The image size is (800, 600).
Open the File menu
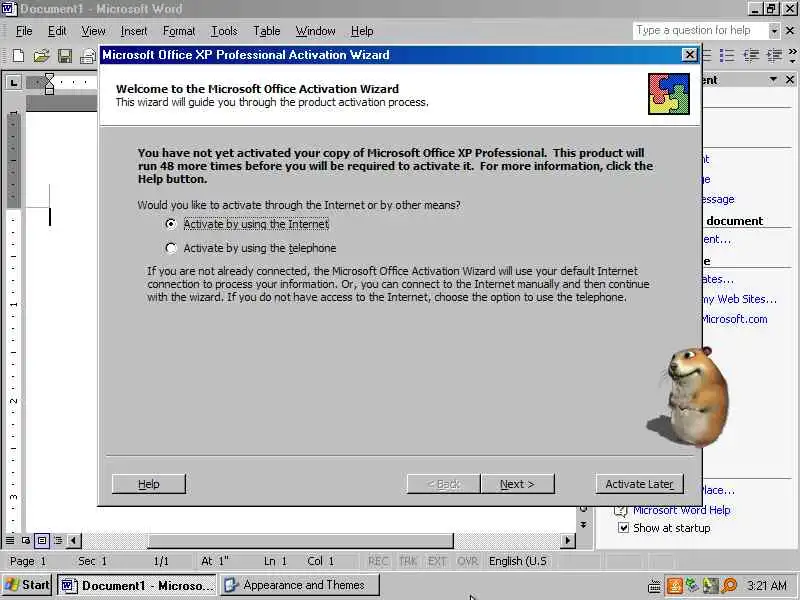(x=24, y=31)
